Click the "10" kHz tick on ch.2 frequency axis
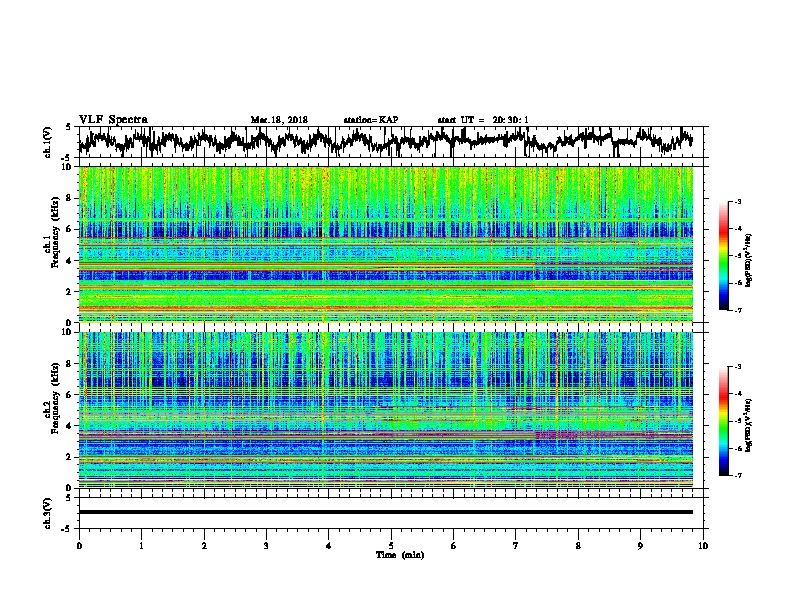The height and width of the screenshot is (612, 792). click(68, 332)
